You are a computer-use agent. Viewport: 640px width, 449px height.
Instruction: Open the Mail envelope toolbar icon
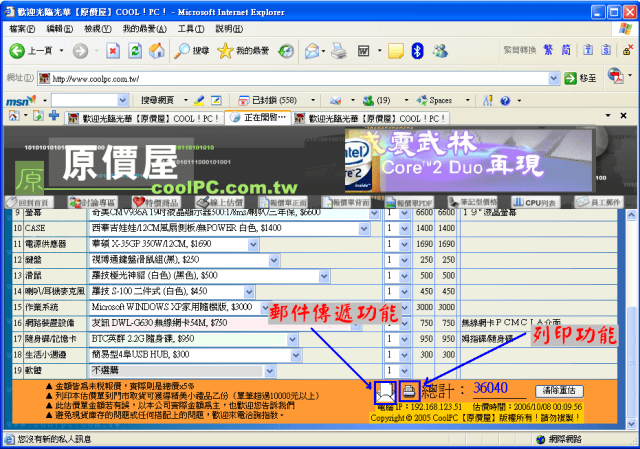(x=312, y=51)
